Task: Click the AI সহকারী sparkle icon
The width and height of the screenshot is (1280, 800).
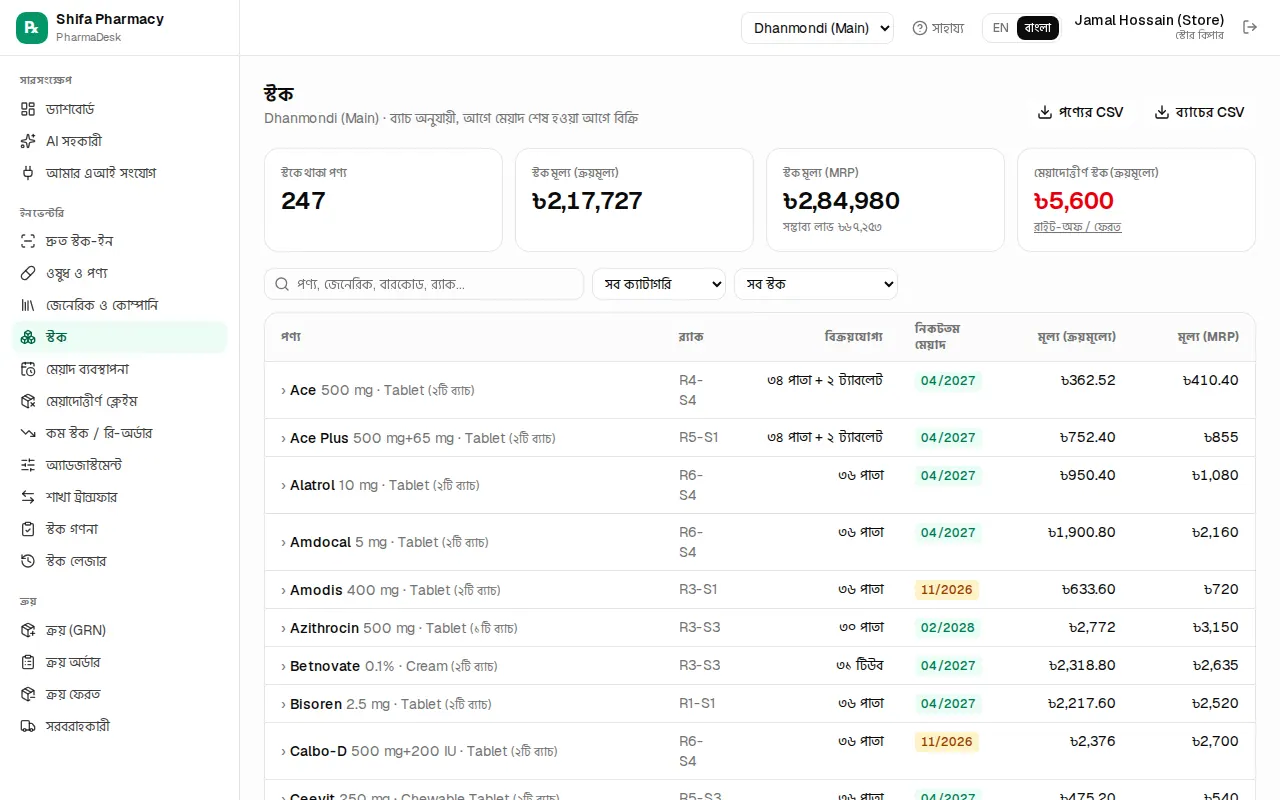Action: pyautogui.click(x=28, y=141)
